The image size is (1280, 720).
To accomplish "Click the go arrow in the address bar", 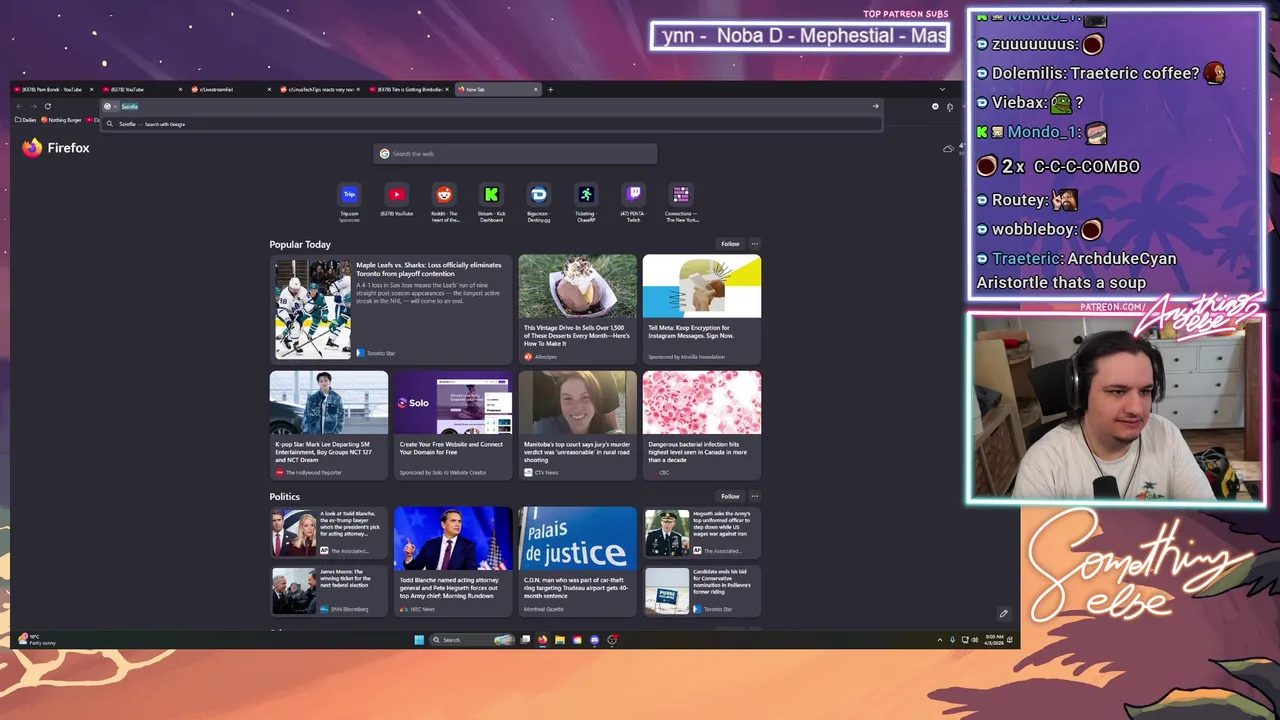I will tap(875, 106).
